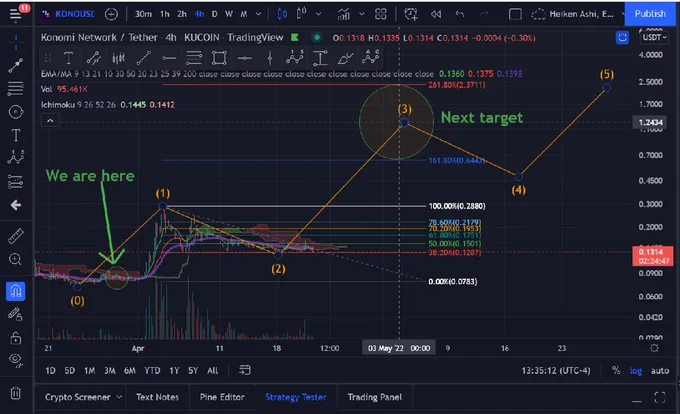Select the trend line tool in left sidebar

click(x=16, y=65)
